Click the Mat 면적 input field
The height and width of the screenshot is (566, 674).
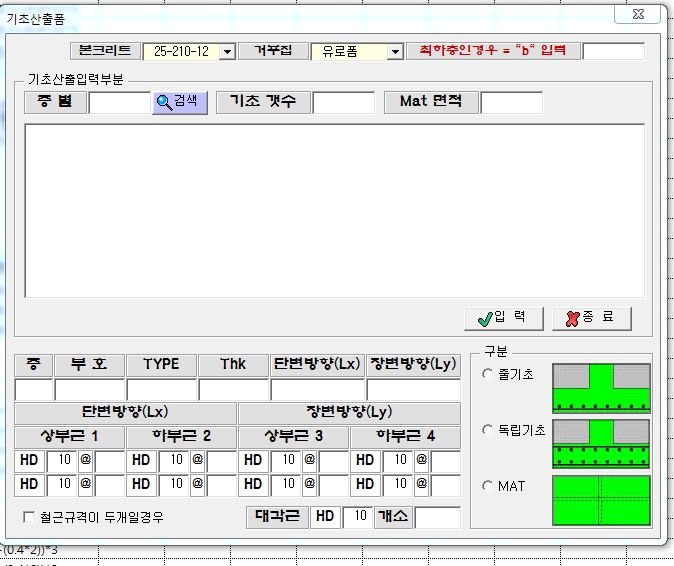click(512, 103)
